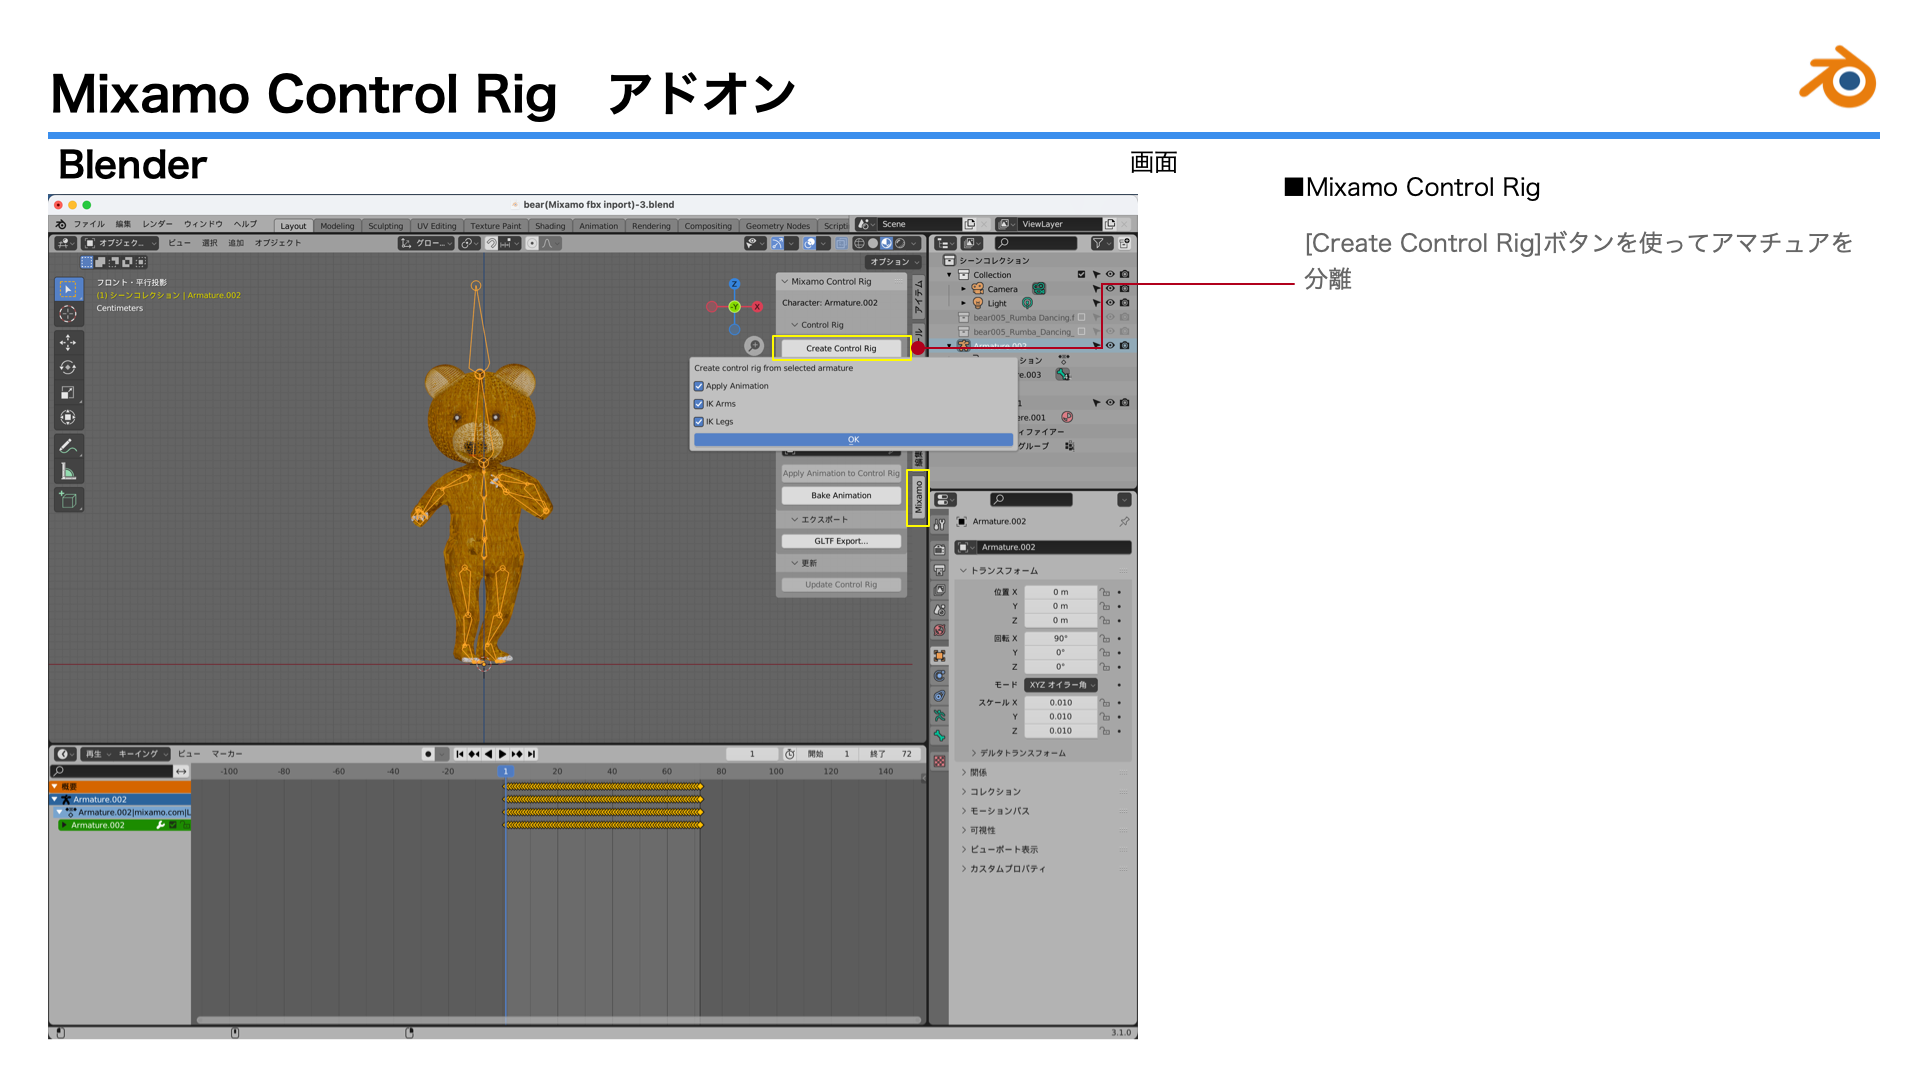The height and width of the screenshot is (1080, 1920).
Task: Click the Blender logo in the menu bar
Action: tap(61, 224)
